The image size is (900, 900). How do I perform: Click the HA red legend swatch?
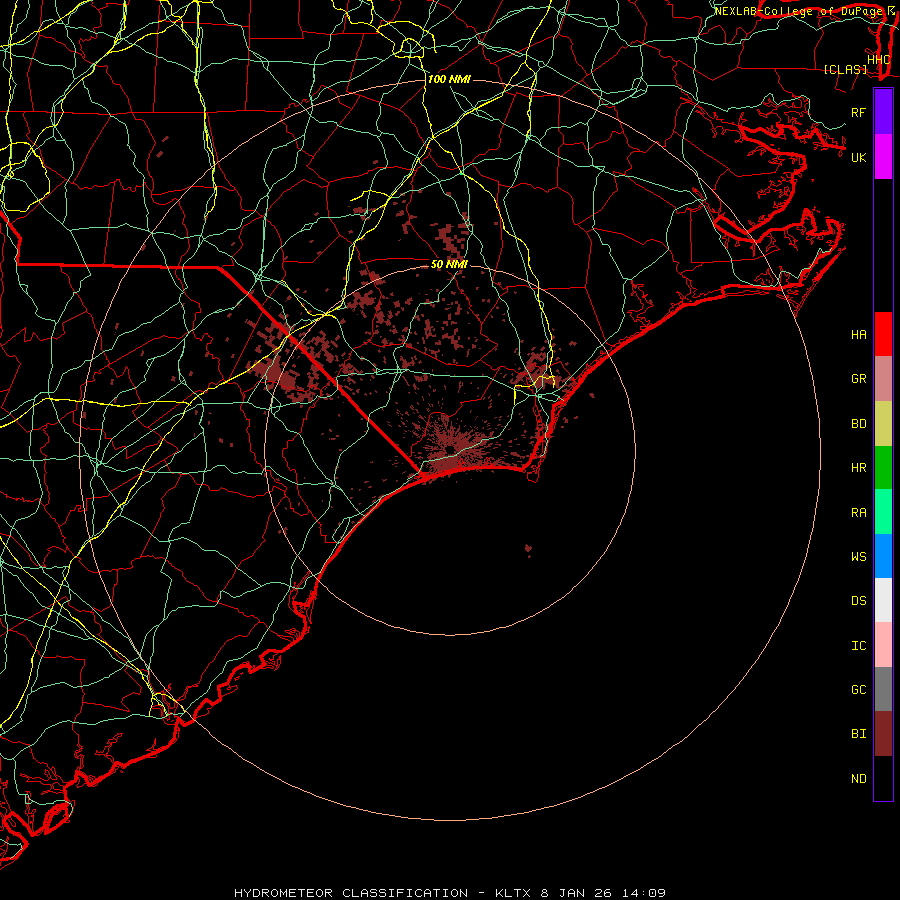pos(883,334)
